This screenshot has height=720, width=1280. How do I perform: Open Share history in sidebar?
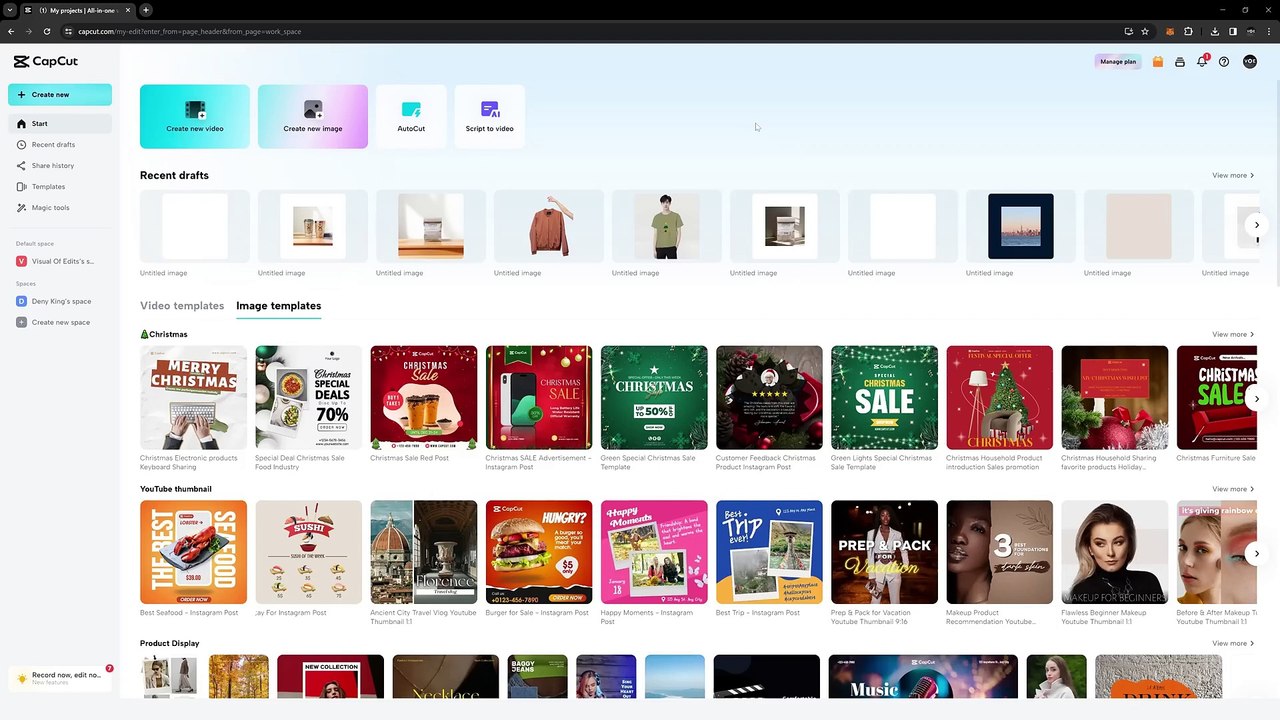(60, 165)
